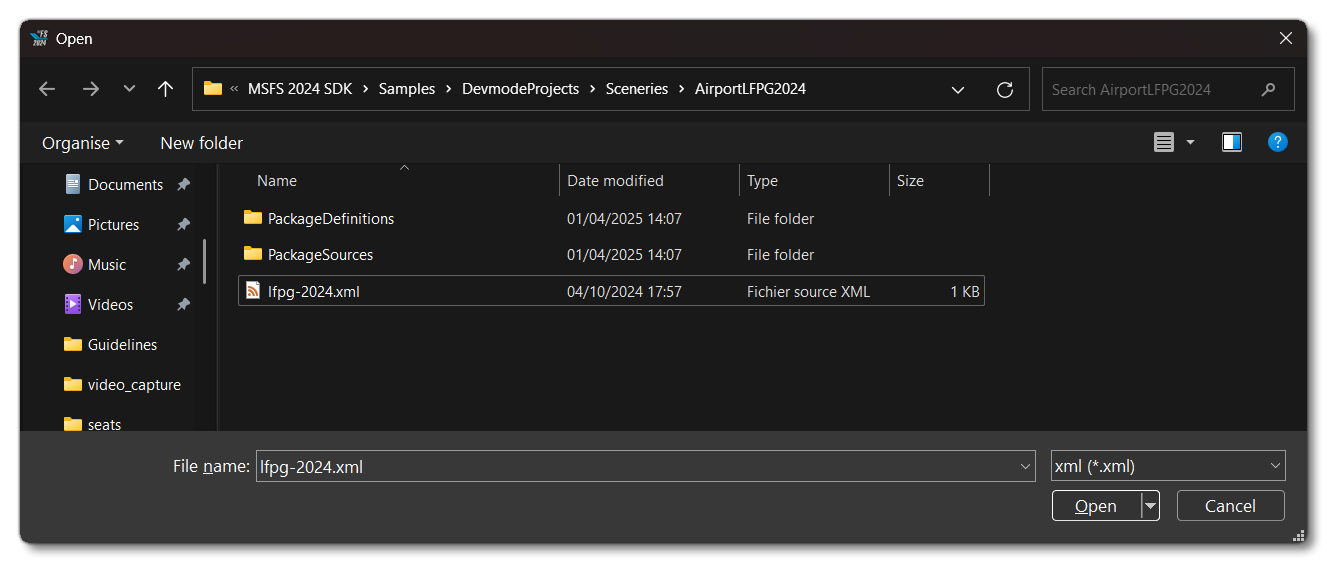1327x563 pixels.
Task: Unpin Documents using pin icon
Action: coord(183,184)
